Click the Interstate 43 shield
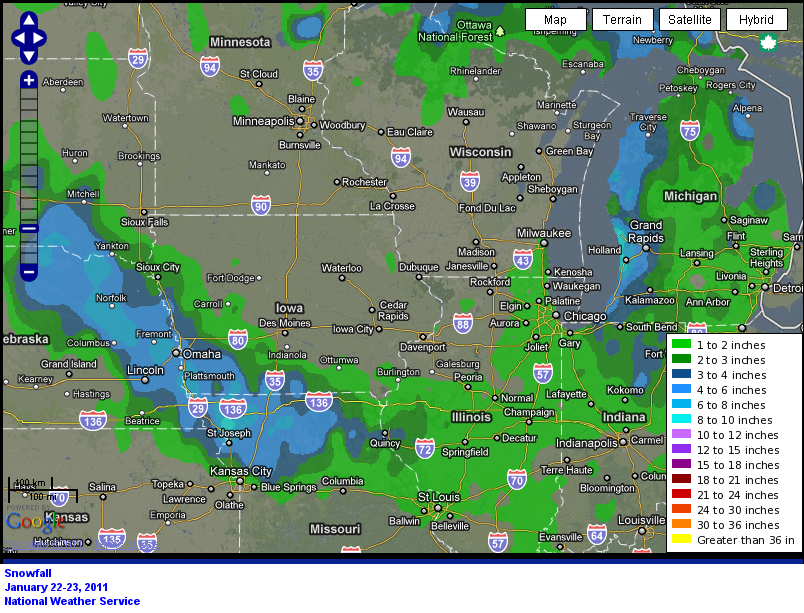This screenshot has width=804, height=613. [x=523, y=260]
